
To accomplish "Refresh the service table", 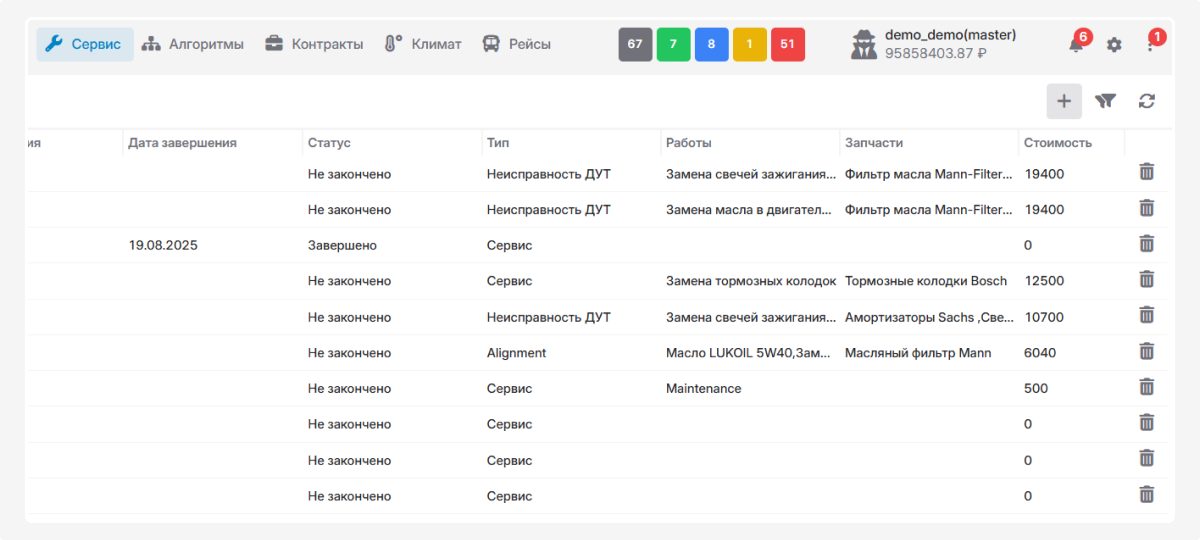I will pyautogui.click(x=1147, y=101).
